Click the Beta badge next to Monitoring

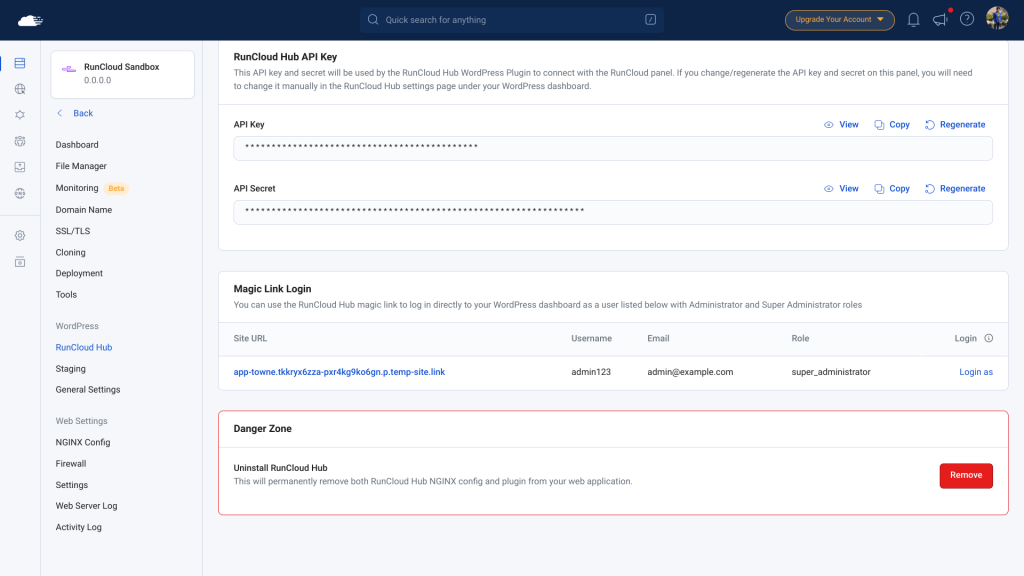(x=116, y=189)
